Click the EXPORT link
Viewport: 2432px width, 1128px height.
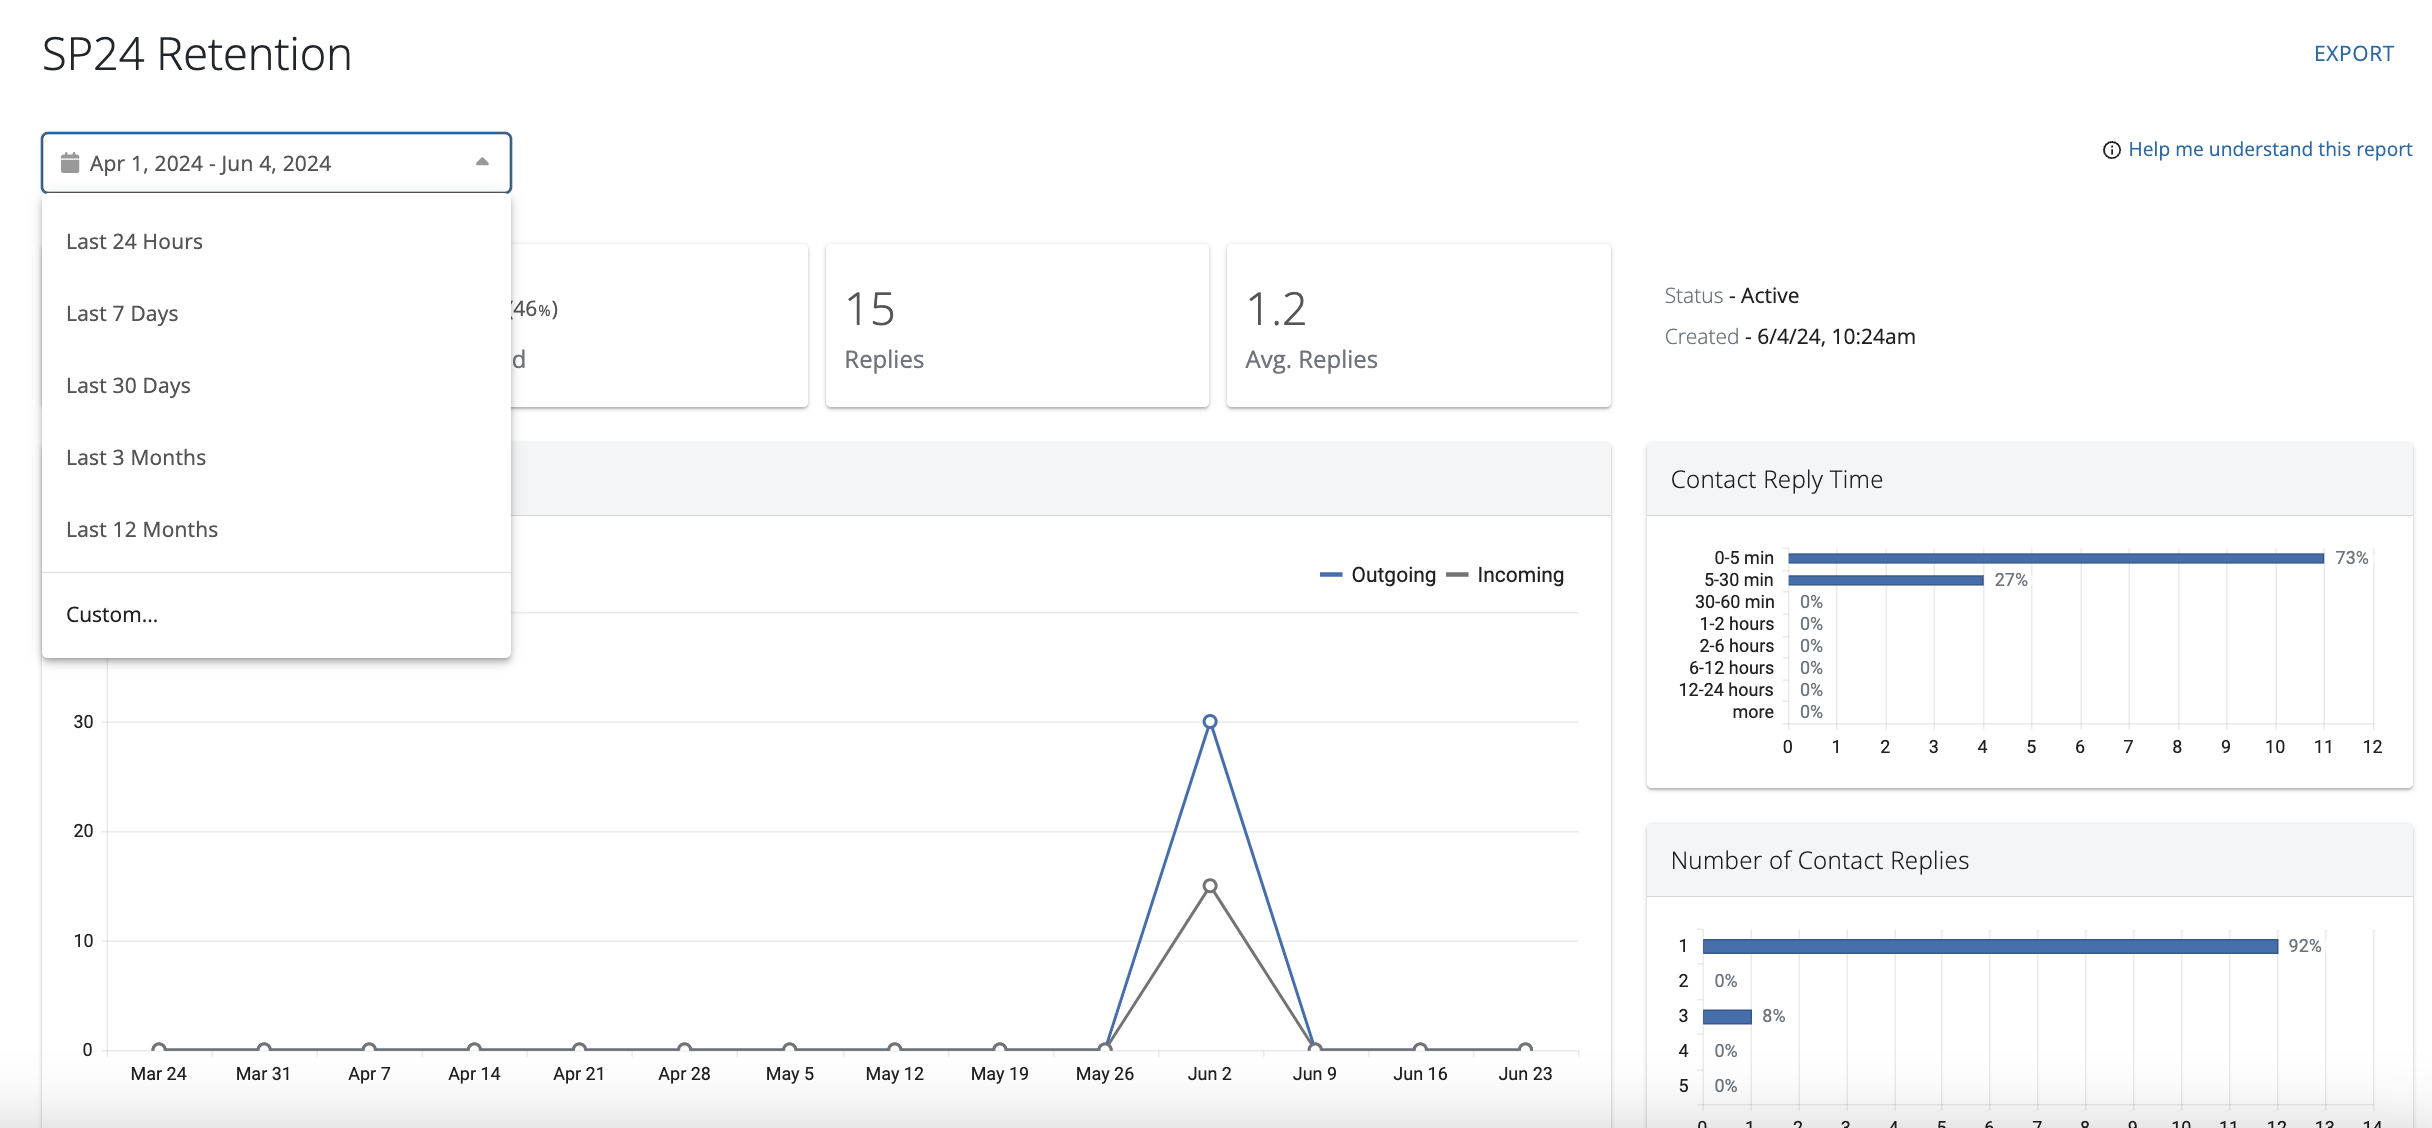click(x=2353, y=54)
